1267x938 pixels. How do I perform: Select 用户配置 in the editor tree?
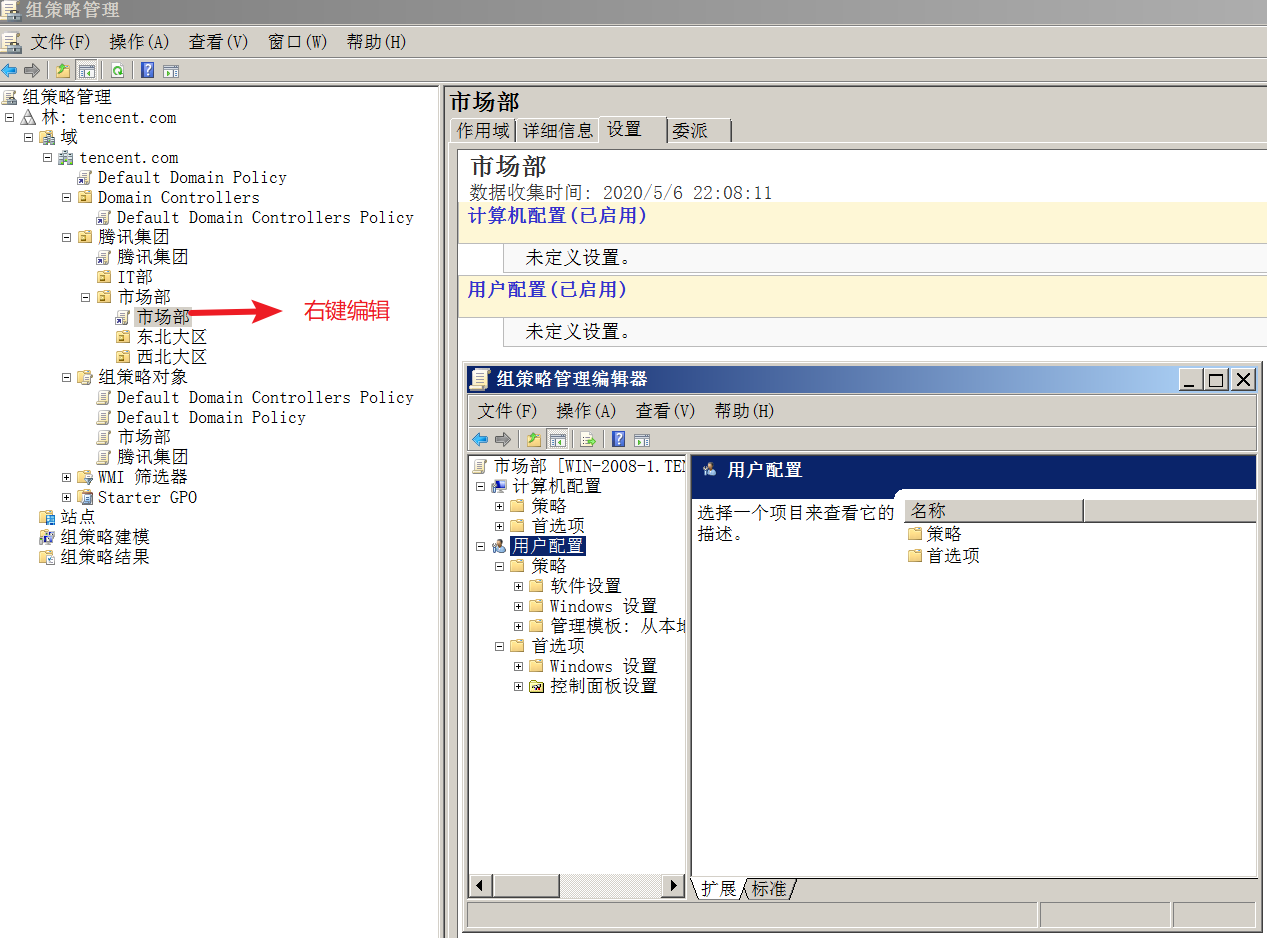(x=548, y=546)
